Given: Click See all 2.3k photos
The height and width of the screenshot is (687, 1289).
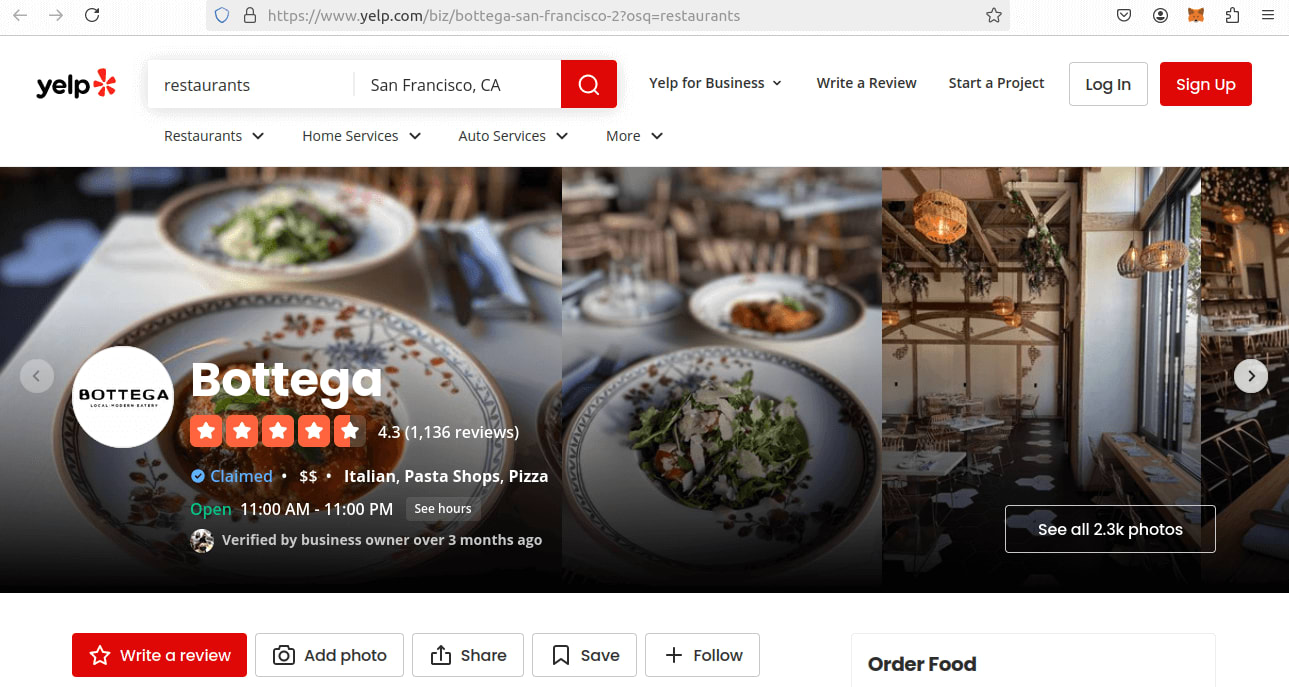Looking at the screenshot, I should [1110, 529].
